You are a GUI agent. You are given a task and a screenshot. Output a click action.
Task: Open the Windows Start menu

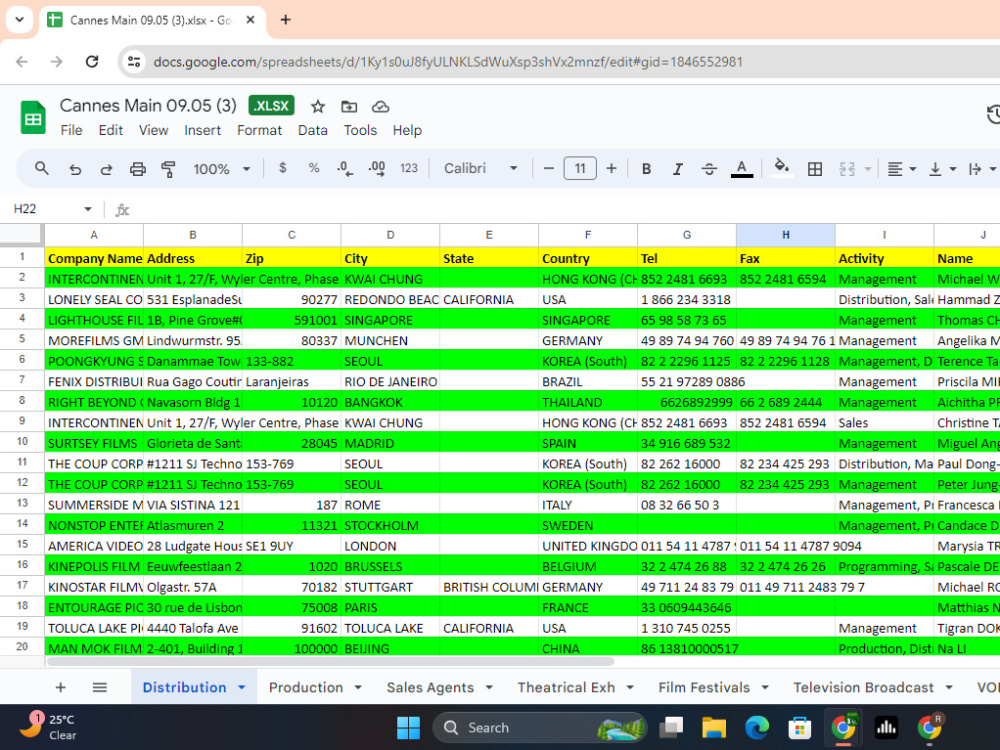click(x=408, y=728)
